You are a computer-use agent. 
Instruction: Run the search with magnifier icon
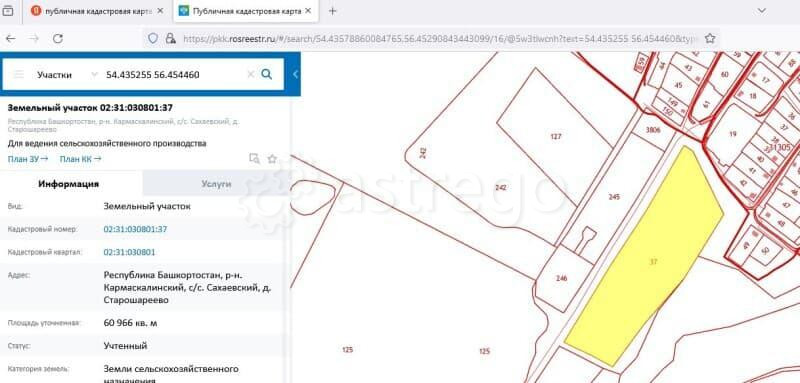tap(266, 74)
